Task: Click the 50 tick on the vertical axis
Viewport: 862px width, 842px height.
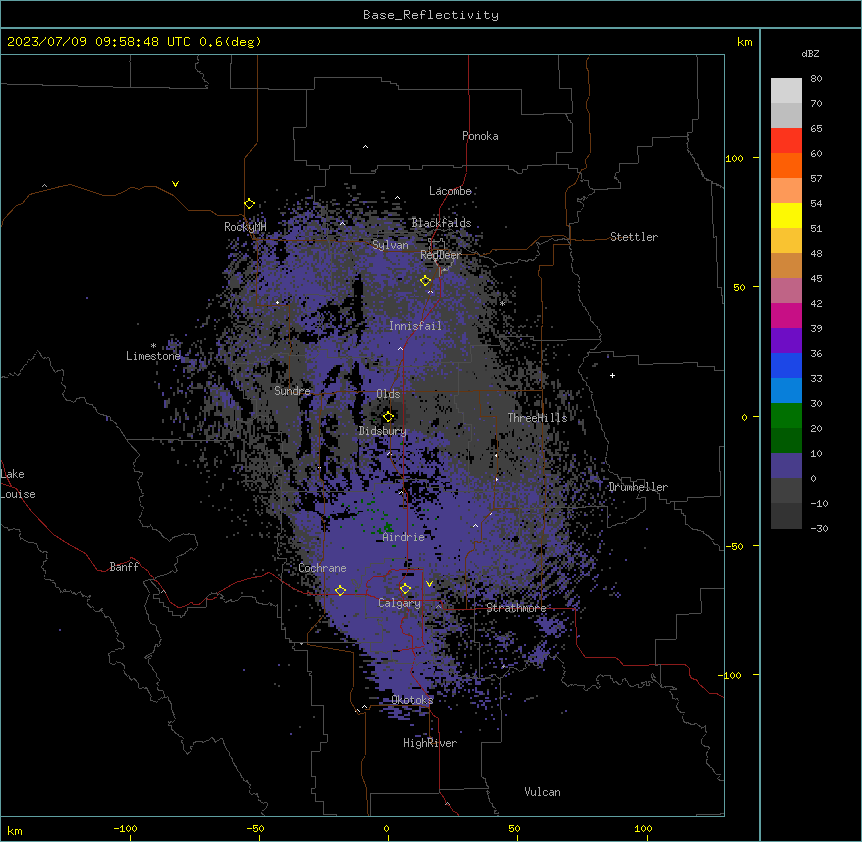Action: (739, 287)
